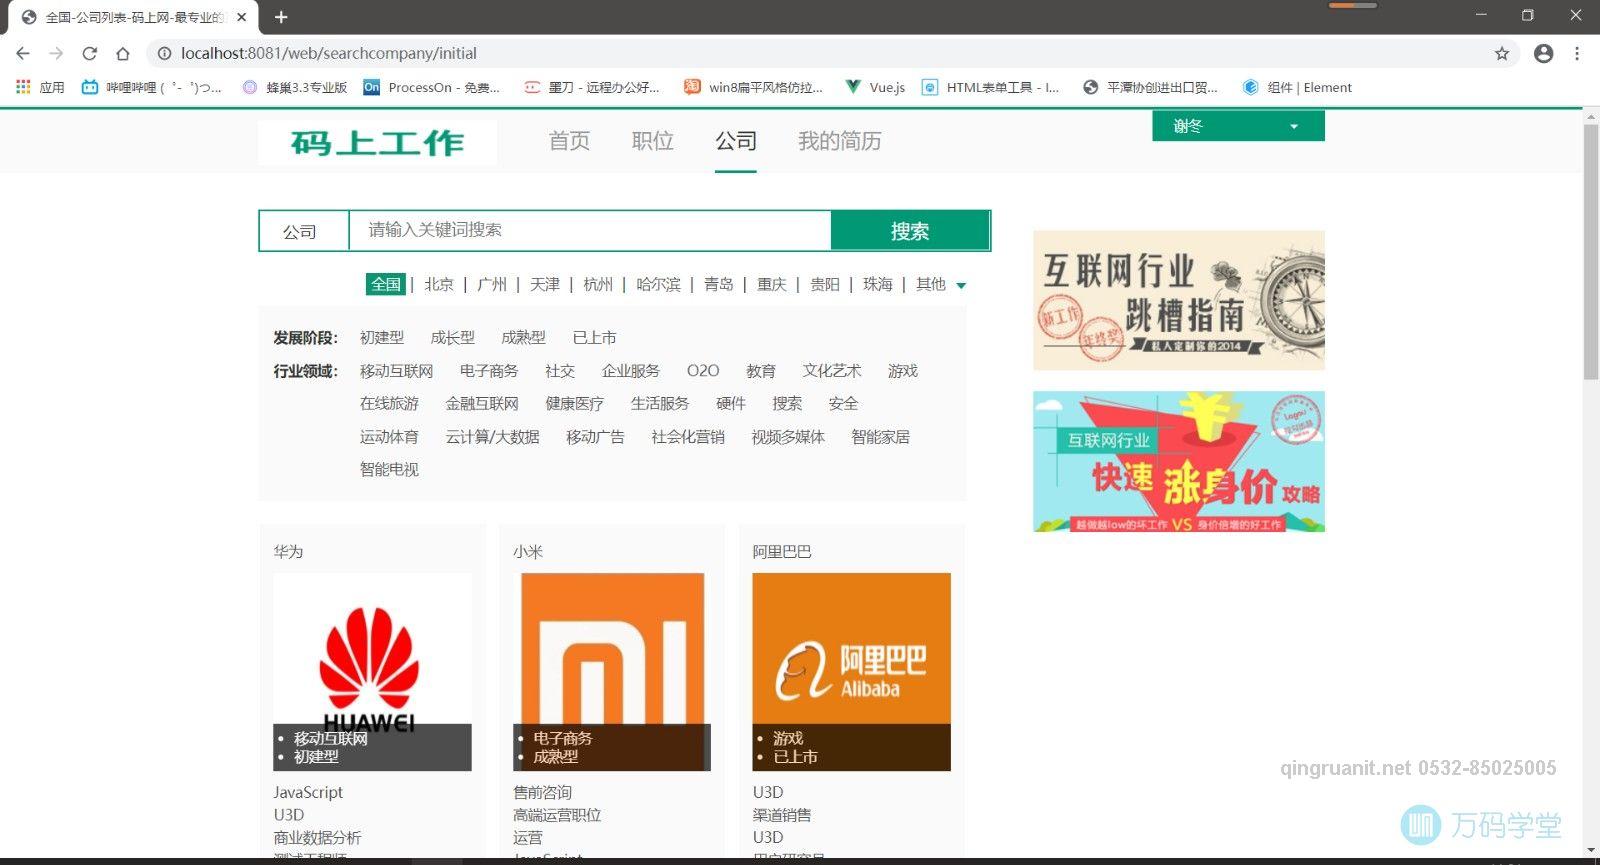Click the page vertical scrollbar

tap(1591, 252)
